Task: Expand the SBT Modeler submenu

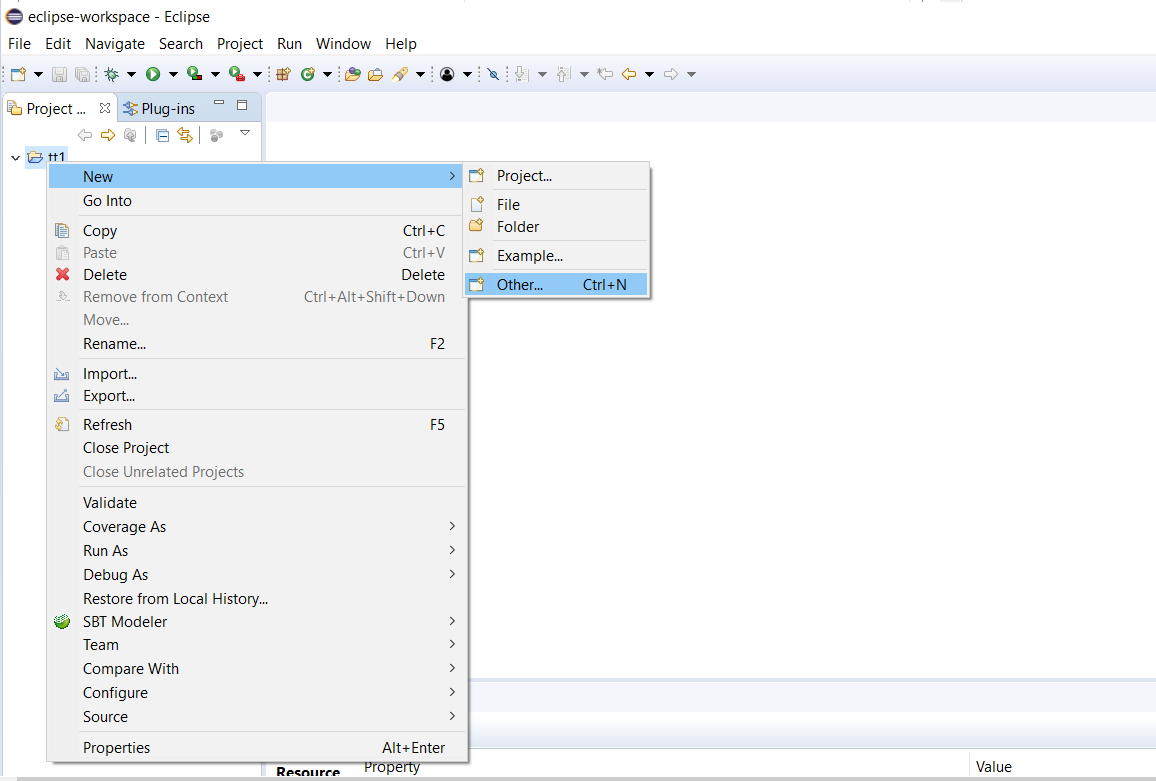Action: [x=256, y=622]
